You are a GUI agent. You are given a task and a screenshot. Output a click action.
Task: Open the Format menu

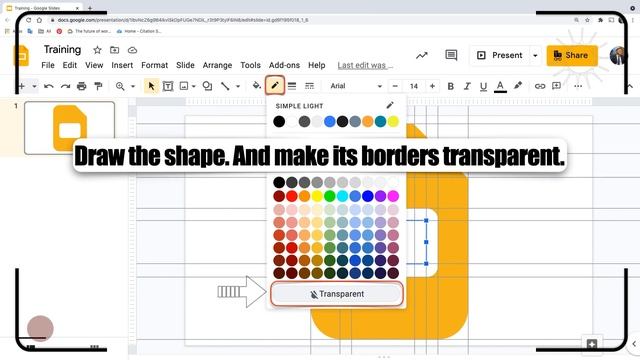point(154,65)
